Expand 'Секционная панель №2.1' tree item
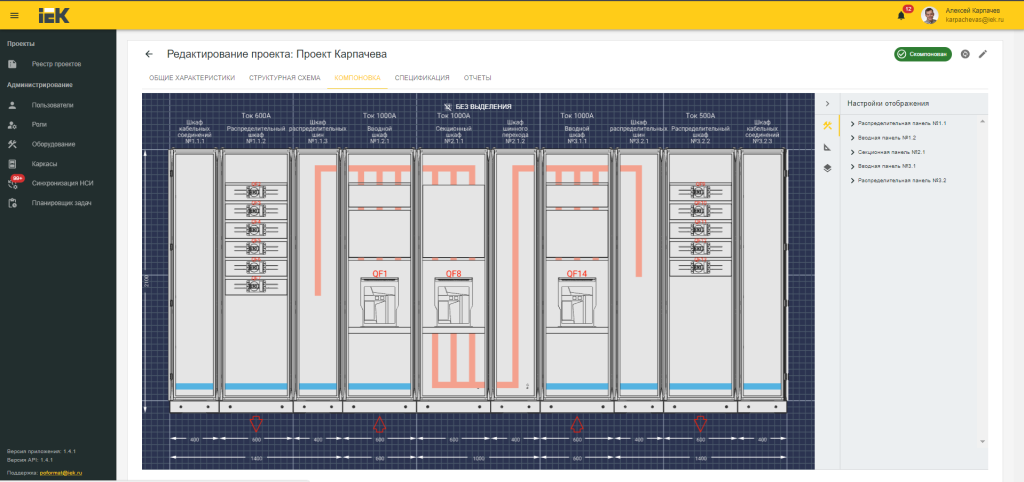1024x482 pixels. point(851,151)
